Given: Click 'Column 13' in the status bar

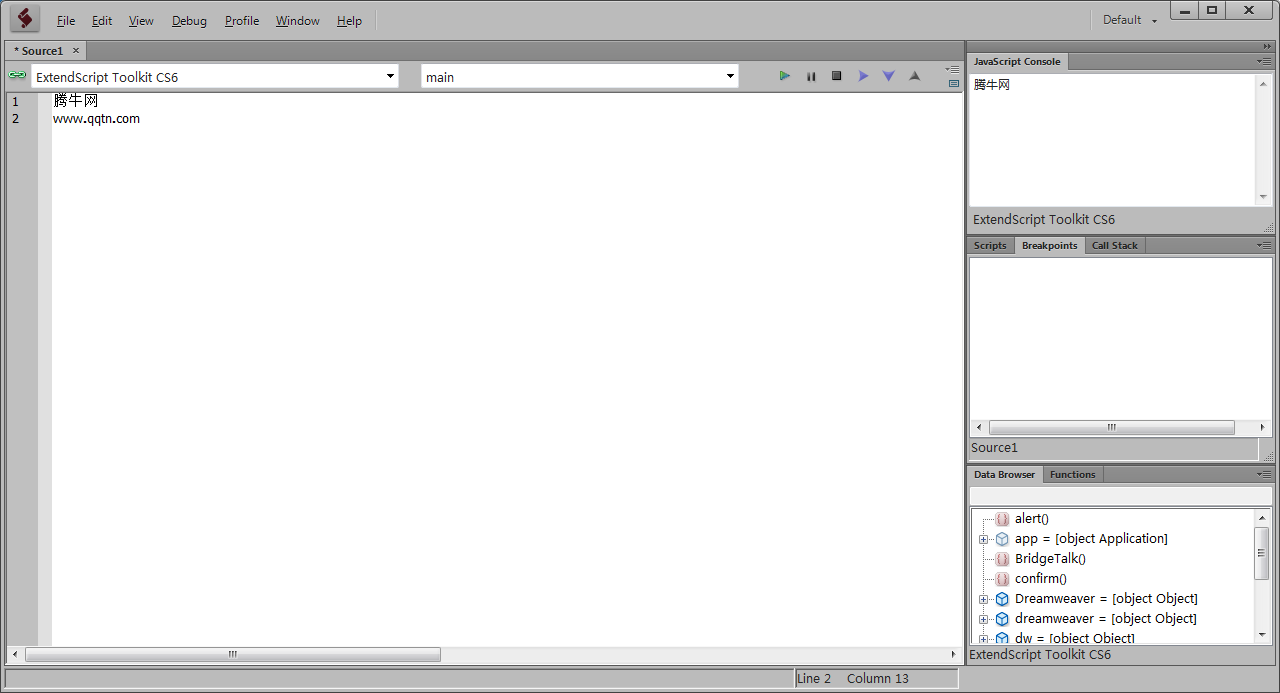Looking at the screenshot, I should (878, 678).
